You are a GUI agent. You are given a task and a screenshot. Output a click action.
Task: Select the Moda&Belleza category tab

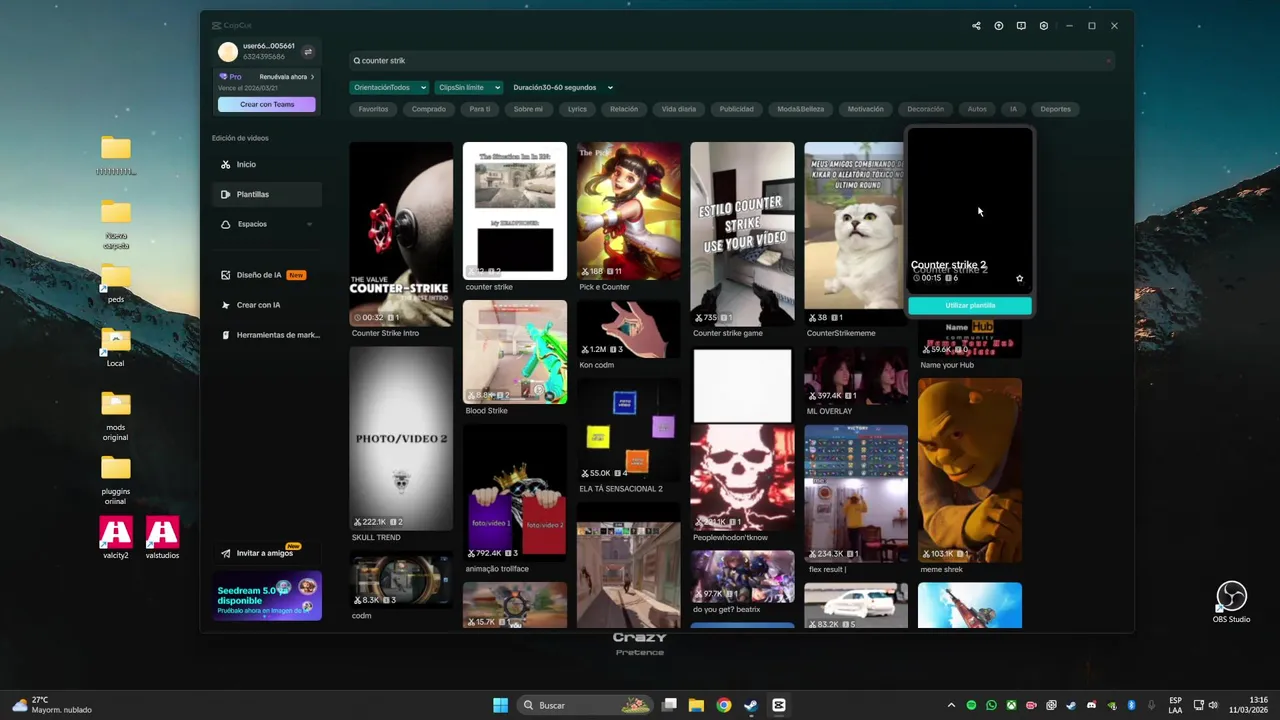point(801,109)
